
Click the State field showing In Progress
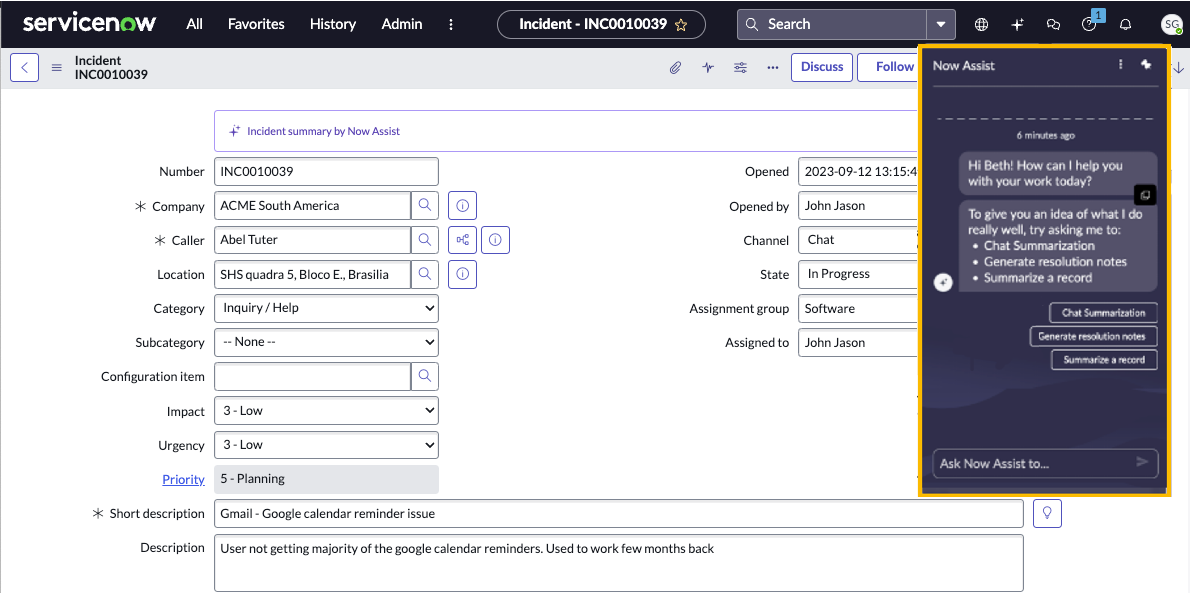(859, 274)
